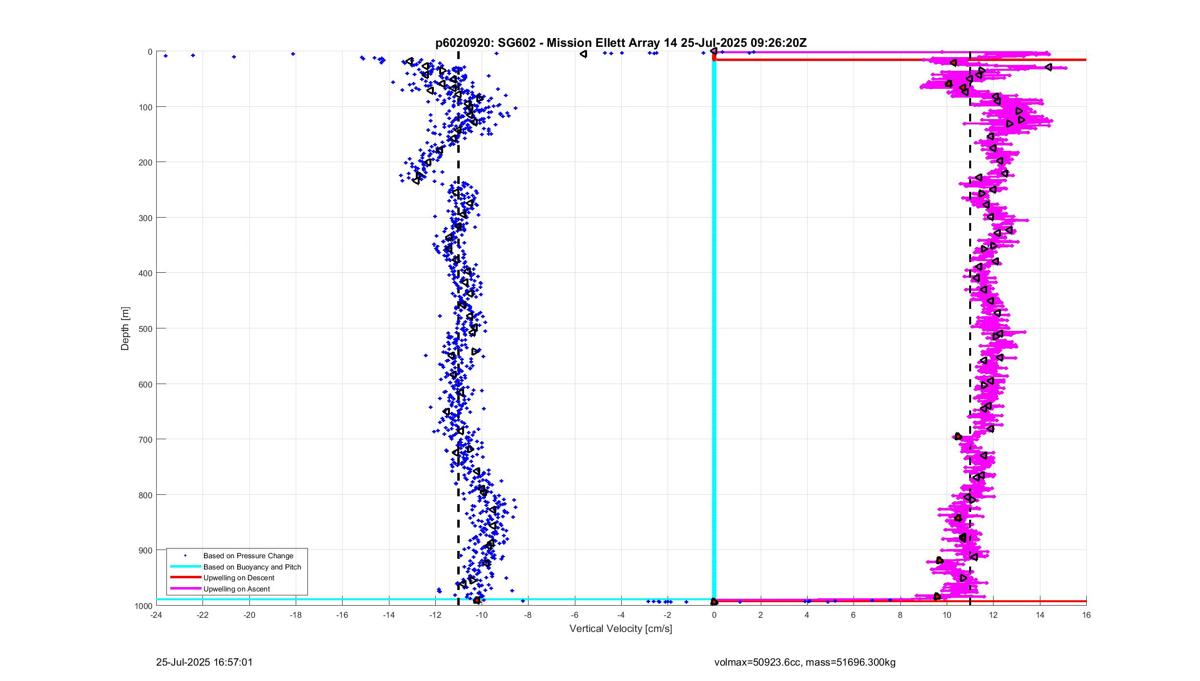
Task: Click the magenta line sample in legend
Action: click(184, 590)
